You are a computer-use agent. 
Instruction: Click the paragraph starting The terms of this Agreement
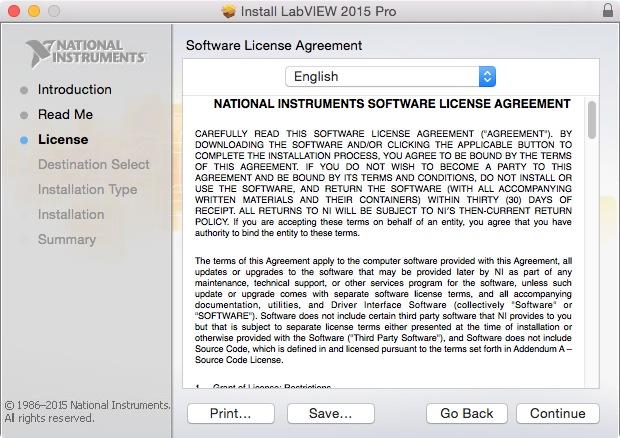click(x=383, y=310)
